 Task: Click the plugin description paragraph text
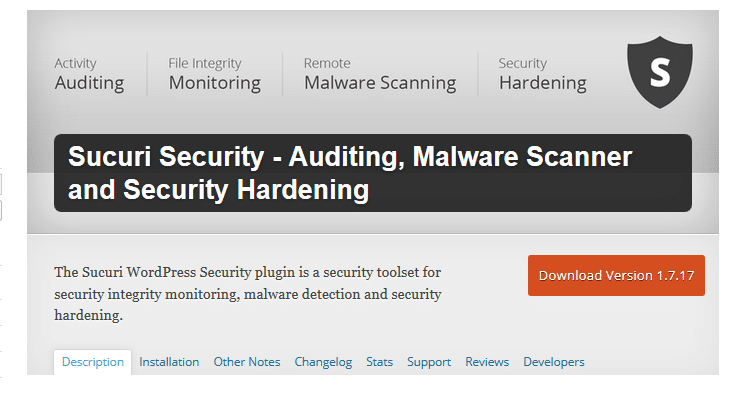tap(248, 294)
